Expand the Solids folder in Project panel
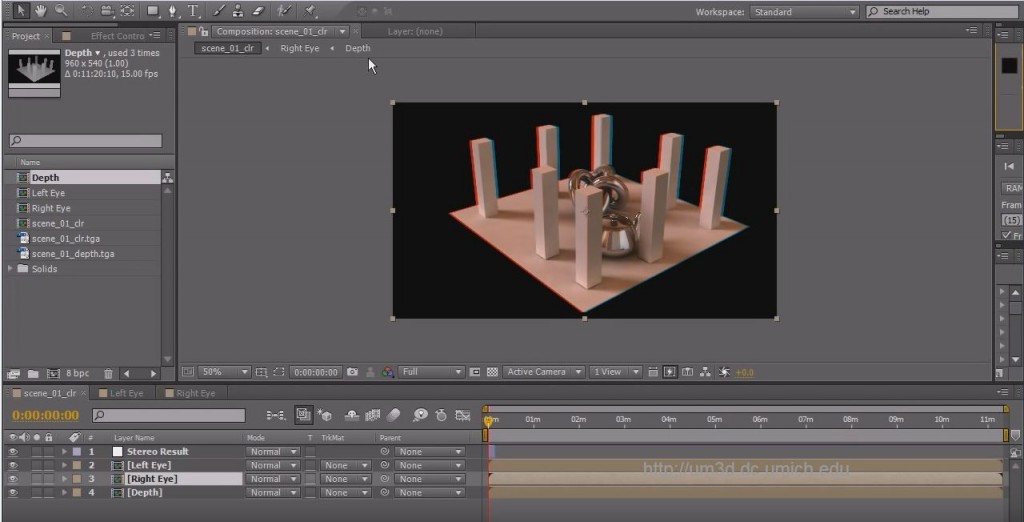 pyautogui.click(x=11, y=269)
